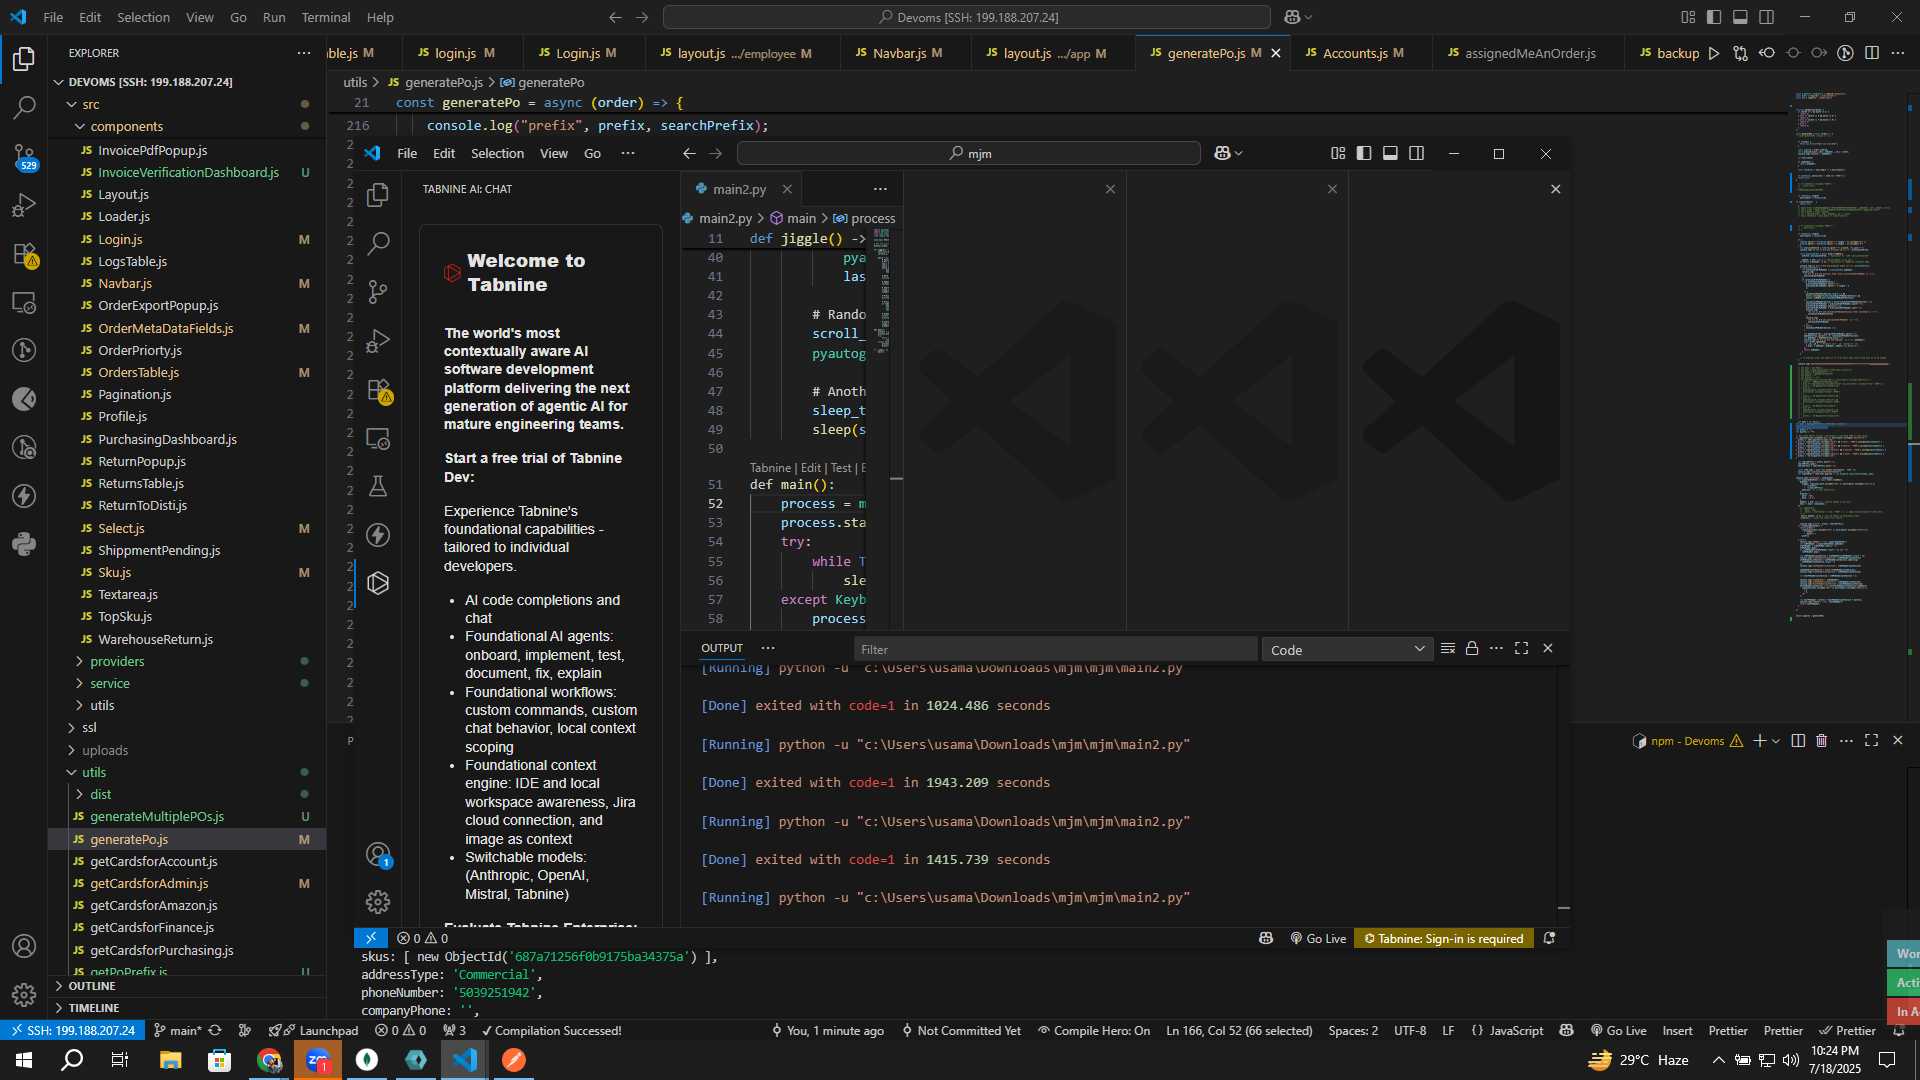Screen dimensions: 1920x1080
Task: Expand the TIMELINE section
Action: [x=94, y=1008]
